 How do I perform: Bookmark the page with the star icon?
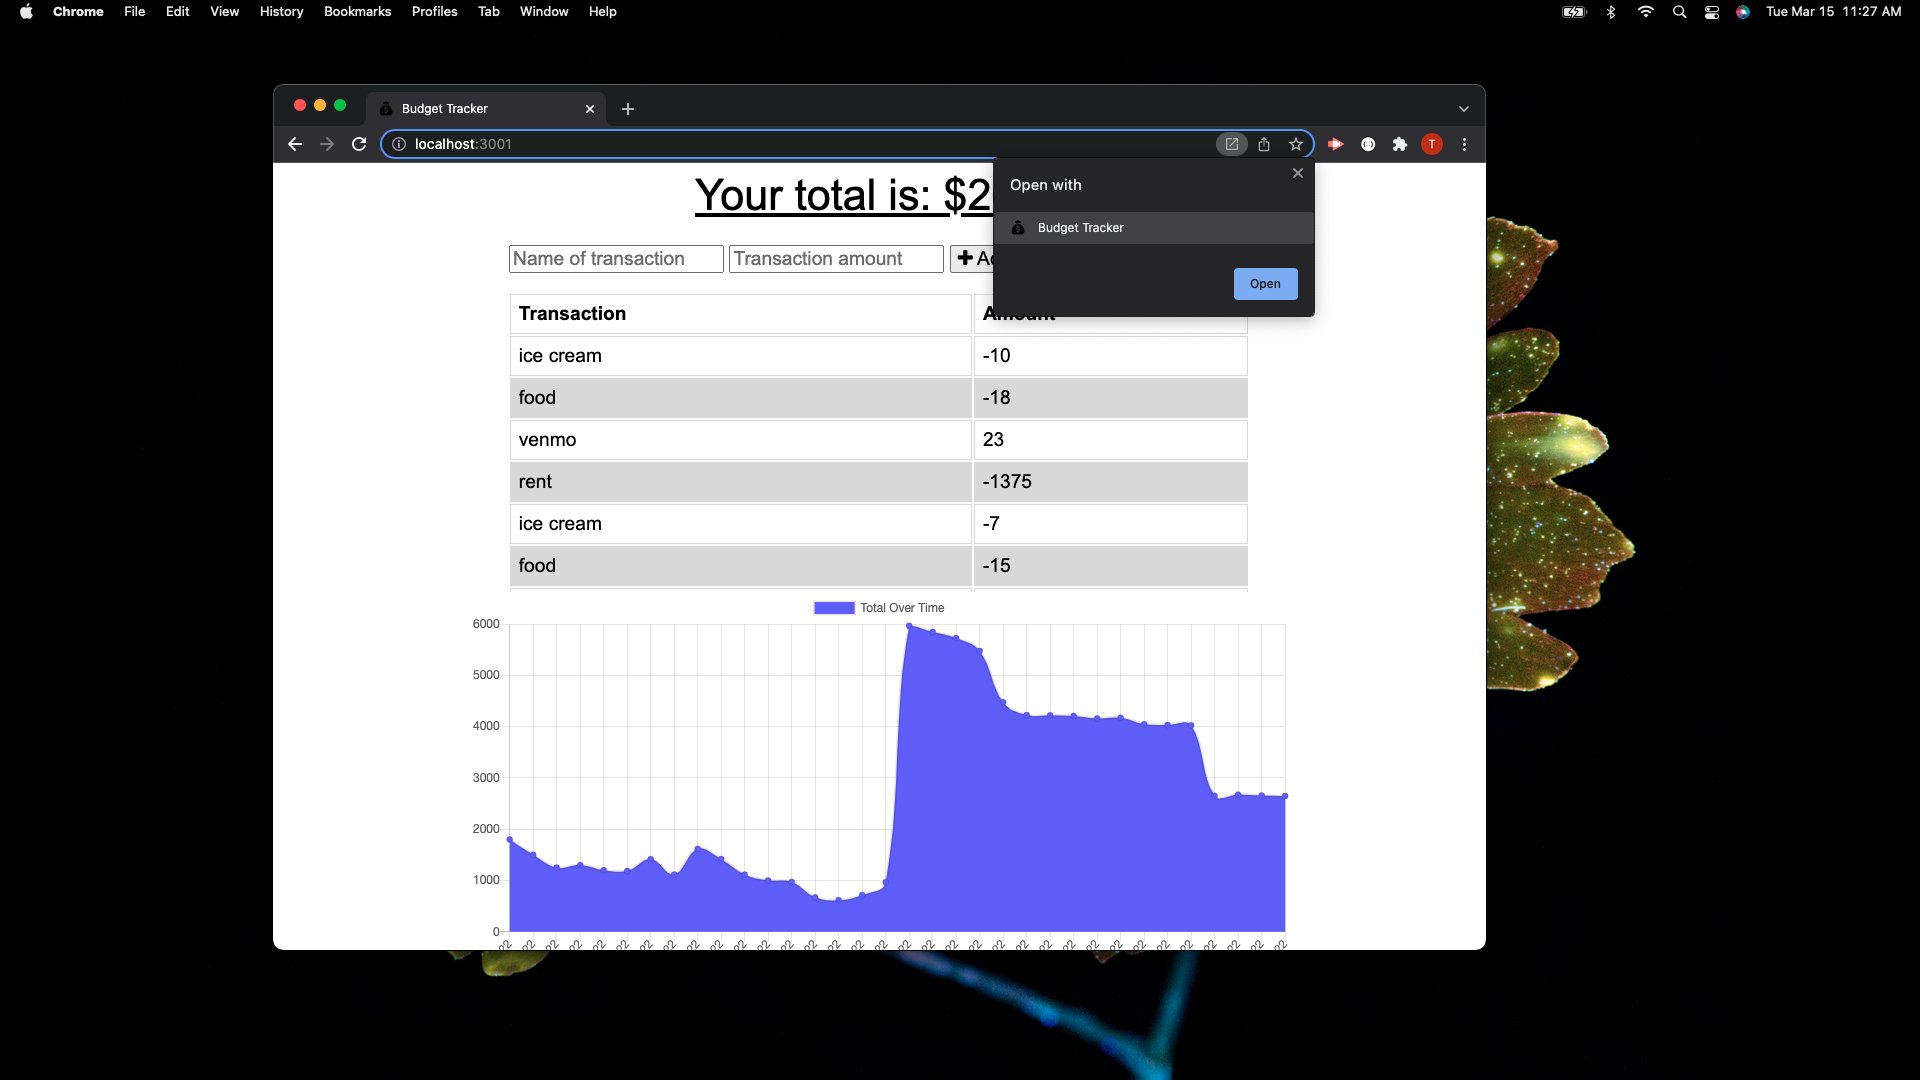pyautogui.click(x=1295, y=144)
